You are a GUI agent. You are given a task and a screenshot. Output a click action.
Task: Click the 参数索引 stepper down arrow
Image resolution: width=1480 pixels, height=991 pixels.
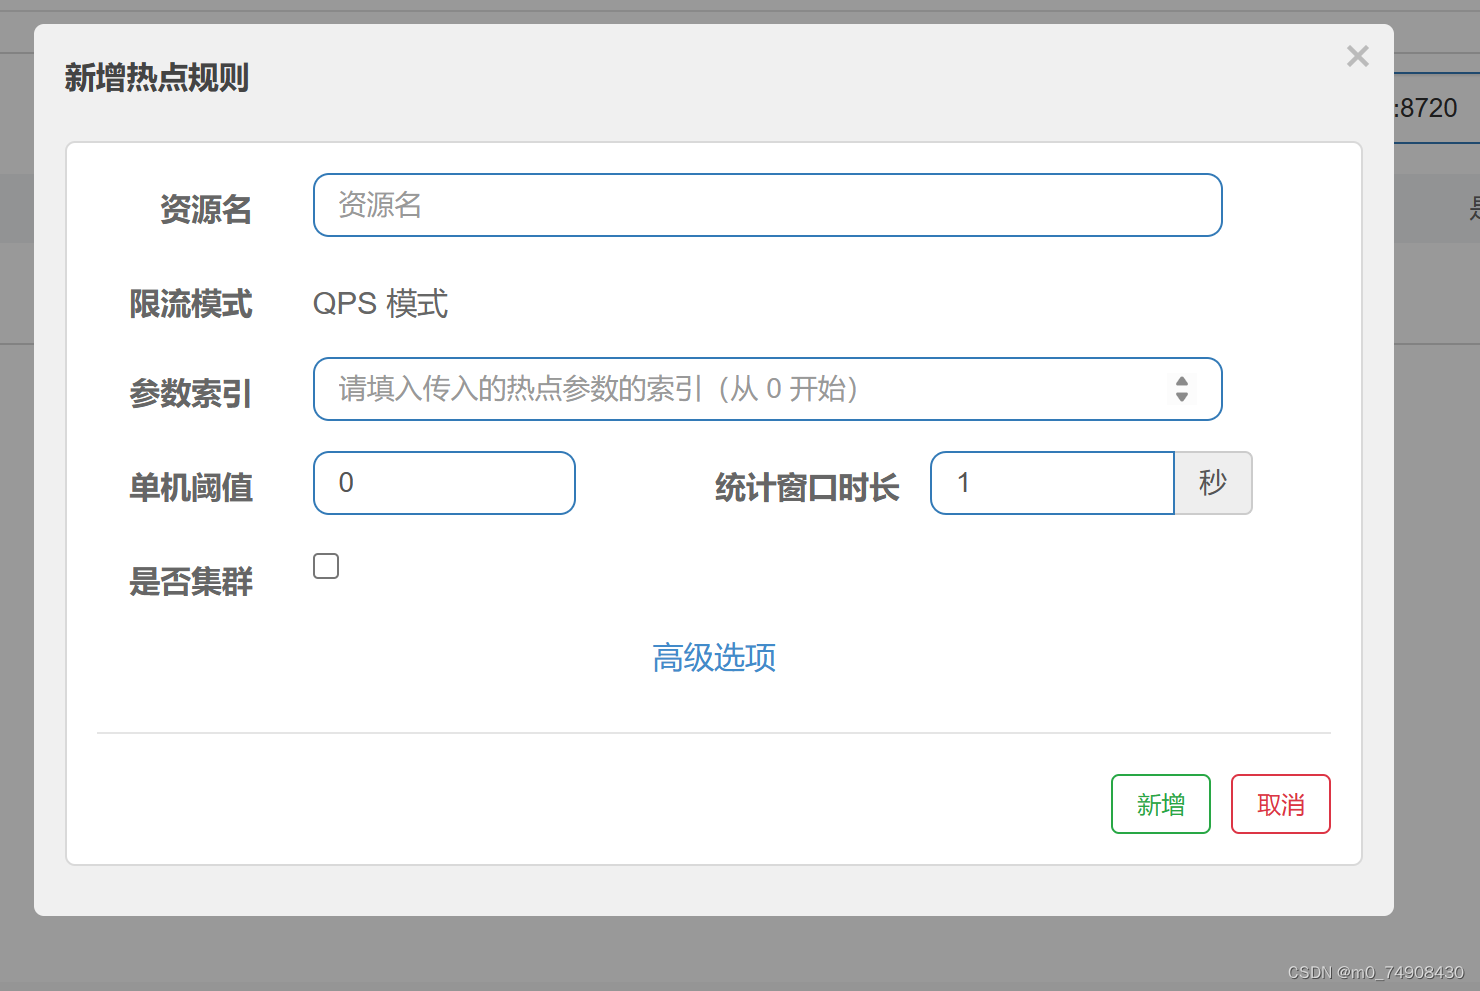point(1183,397)
